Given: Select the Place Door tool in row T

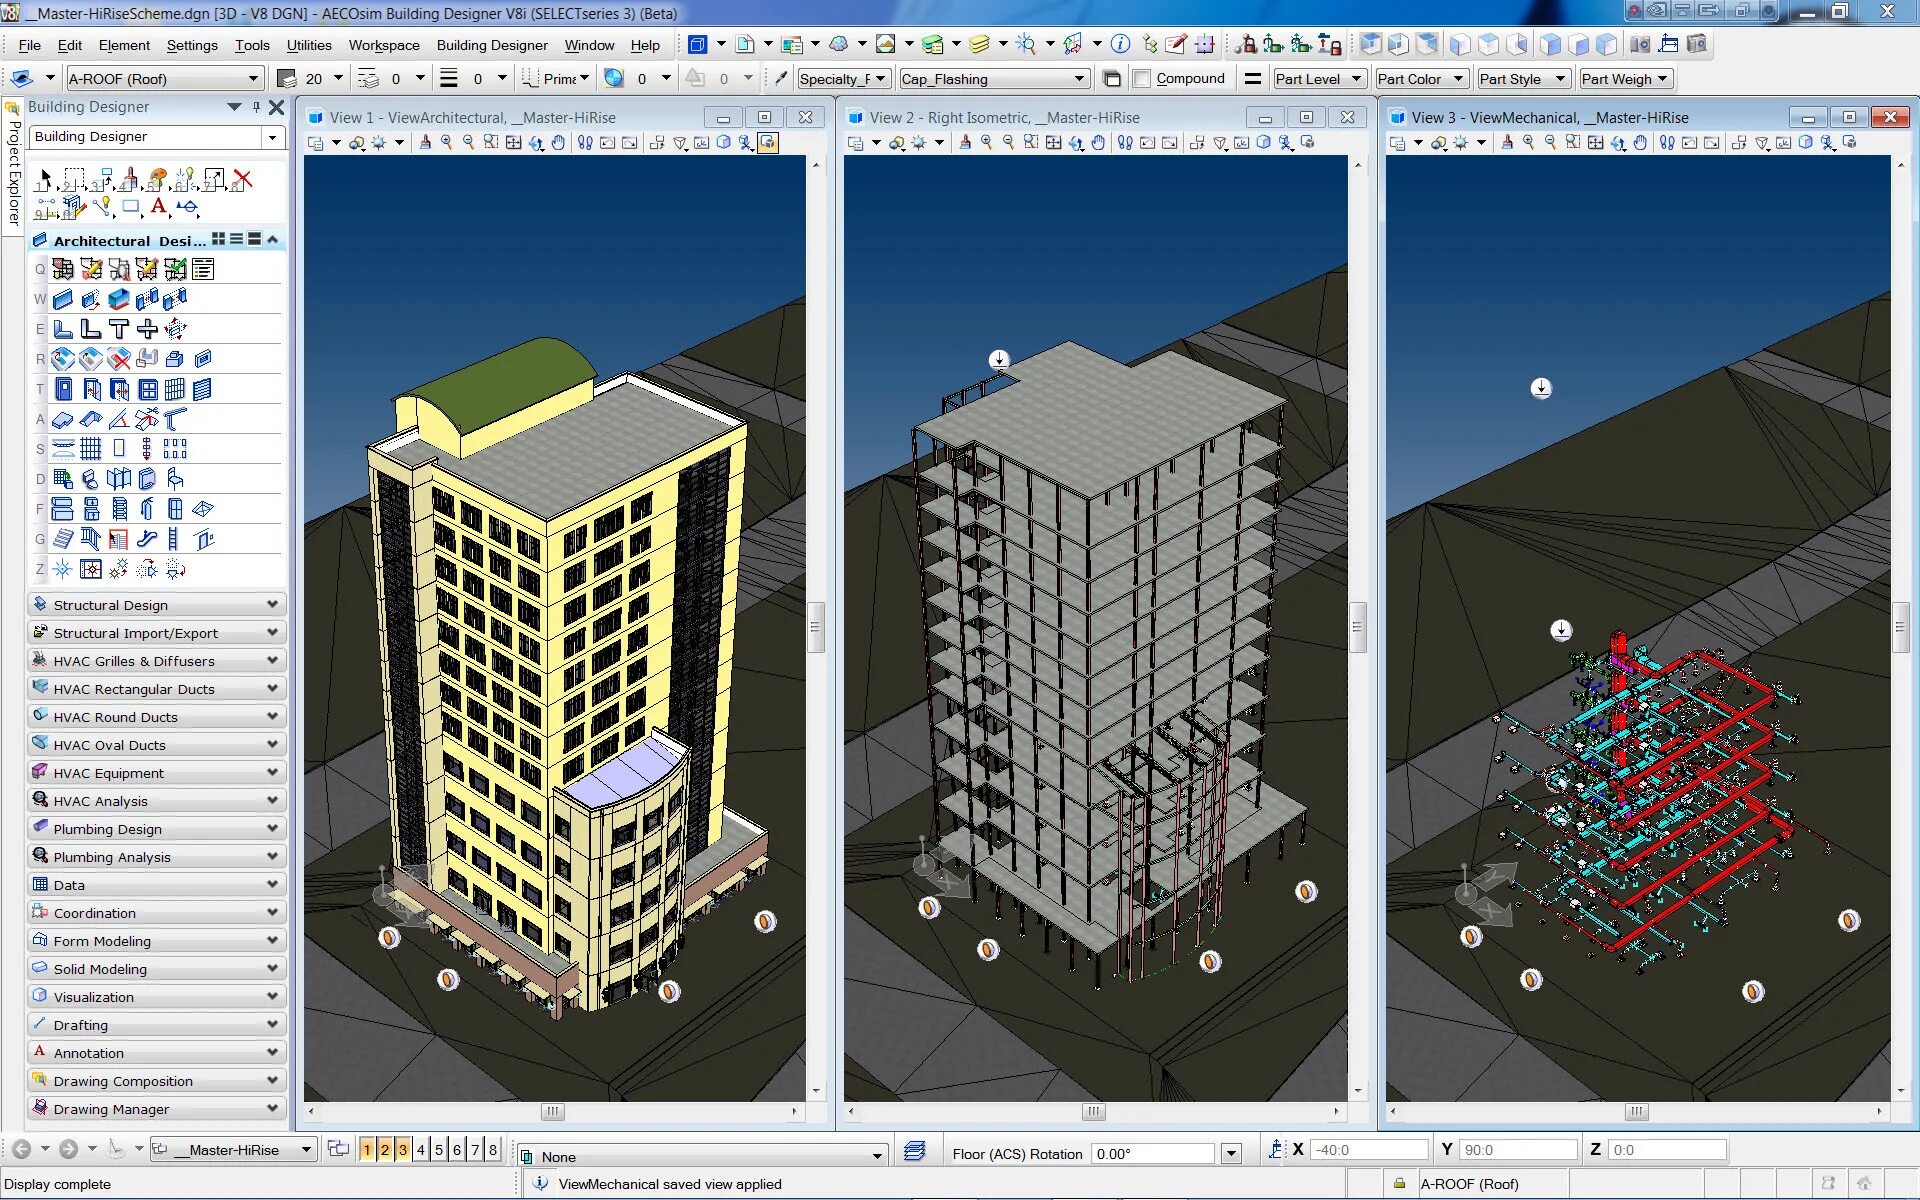Looking at the screenshot, I should click(63, 389).
